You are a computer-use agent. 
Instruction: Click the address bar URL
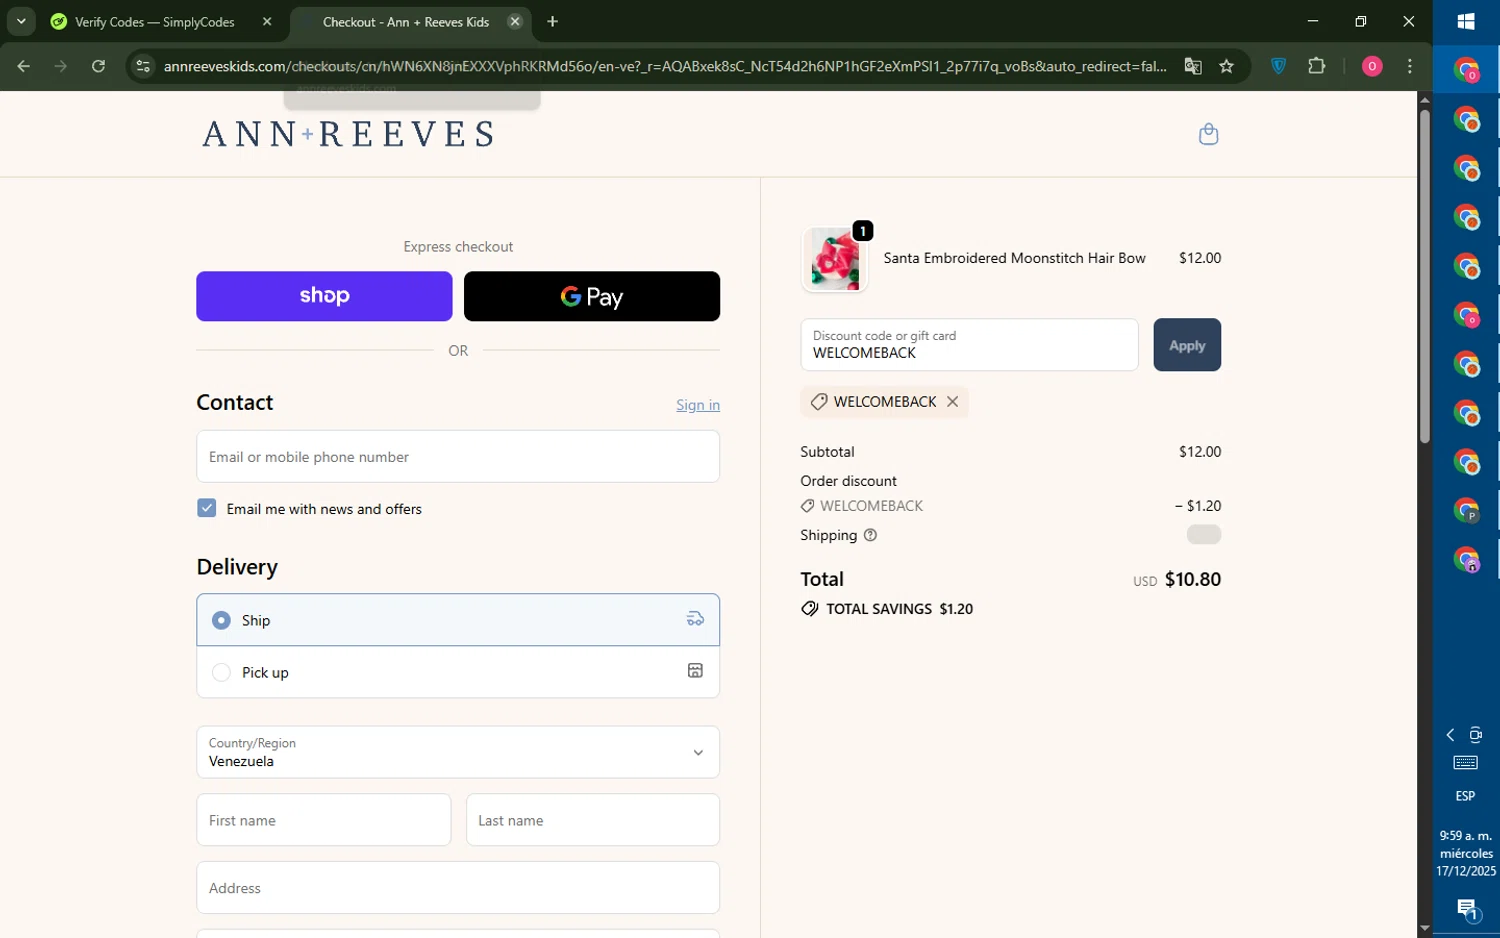(x=665, y=66)
